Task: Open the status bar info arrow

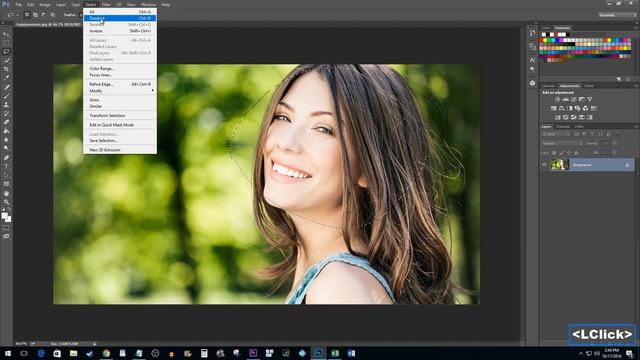Action: click(95, 344)
